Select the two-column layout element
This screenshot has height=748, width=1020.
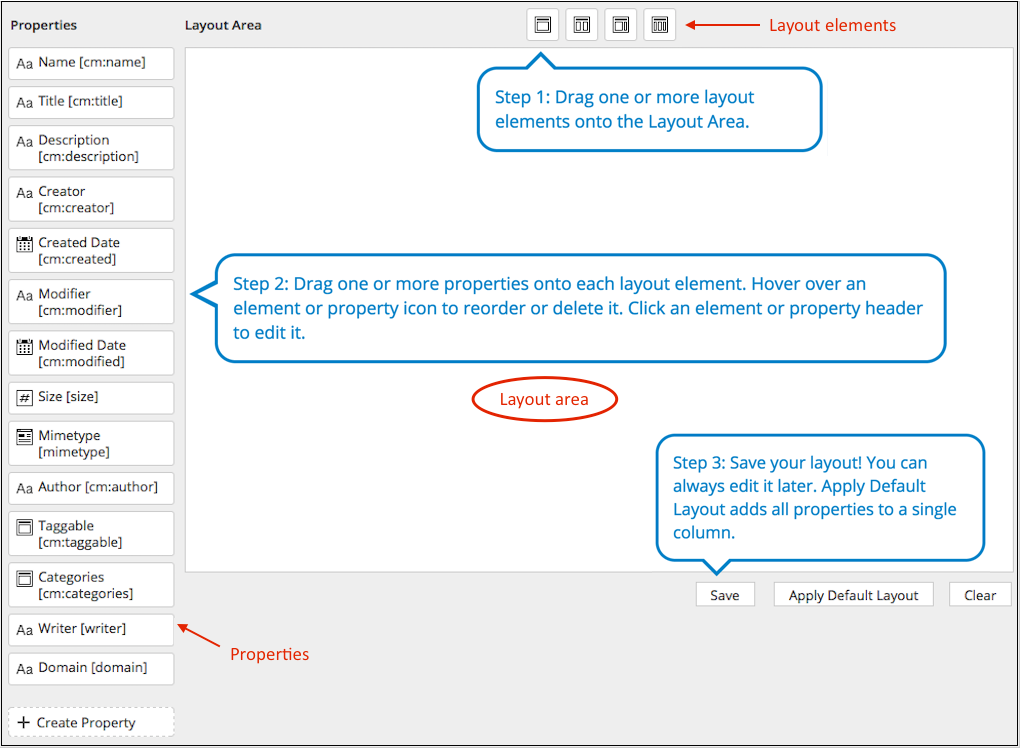(x=581, y=24)
